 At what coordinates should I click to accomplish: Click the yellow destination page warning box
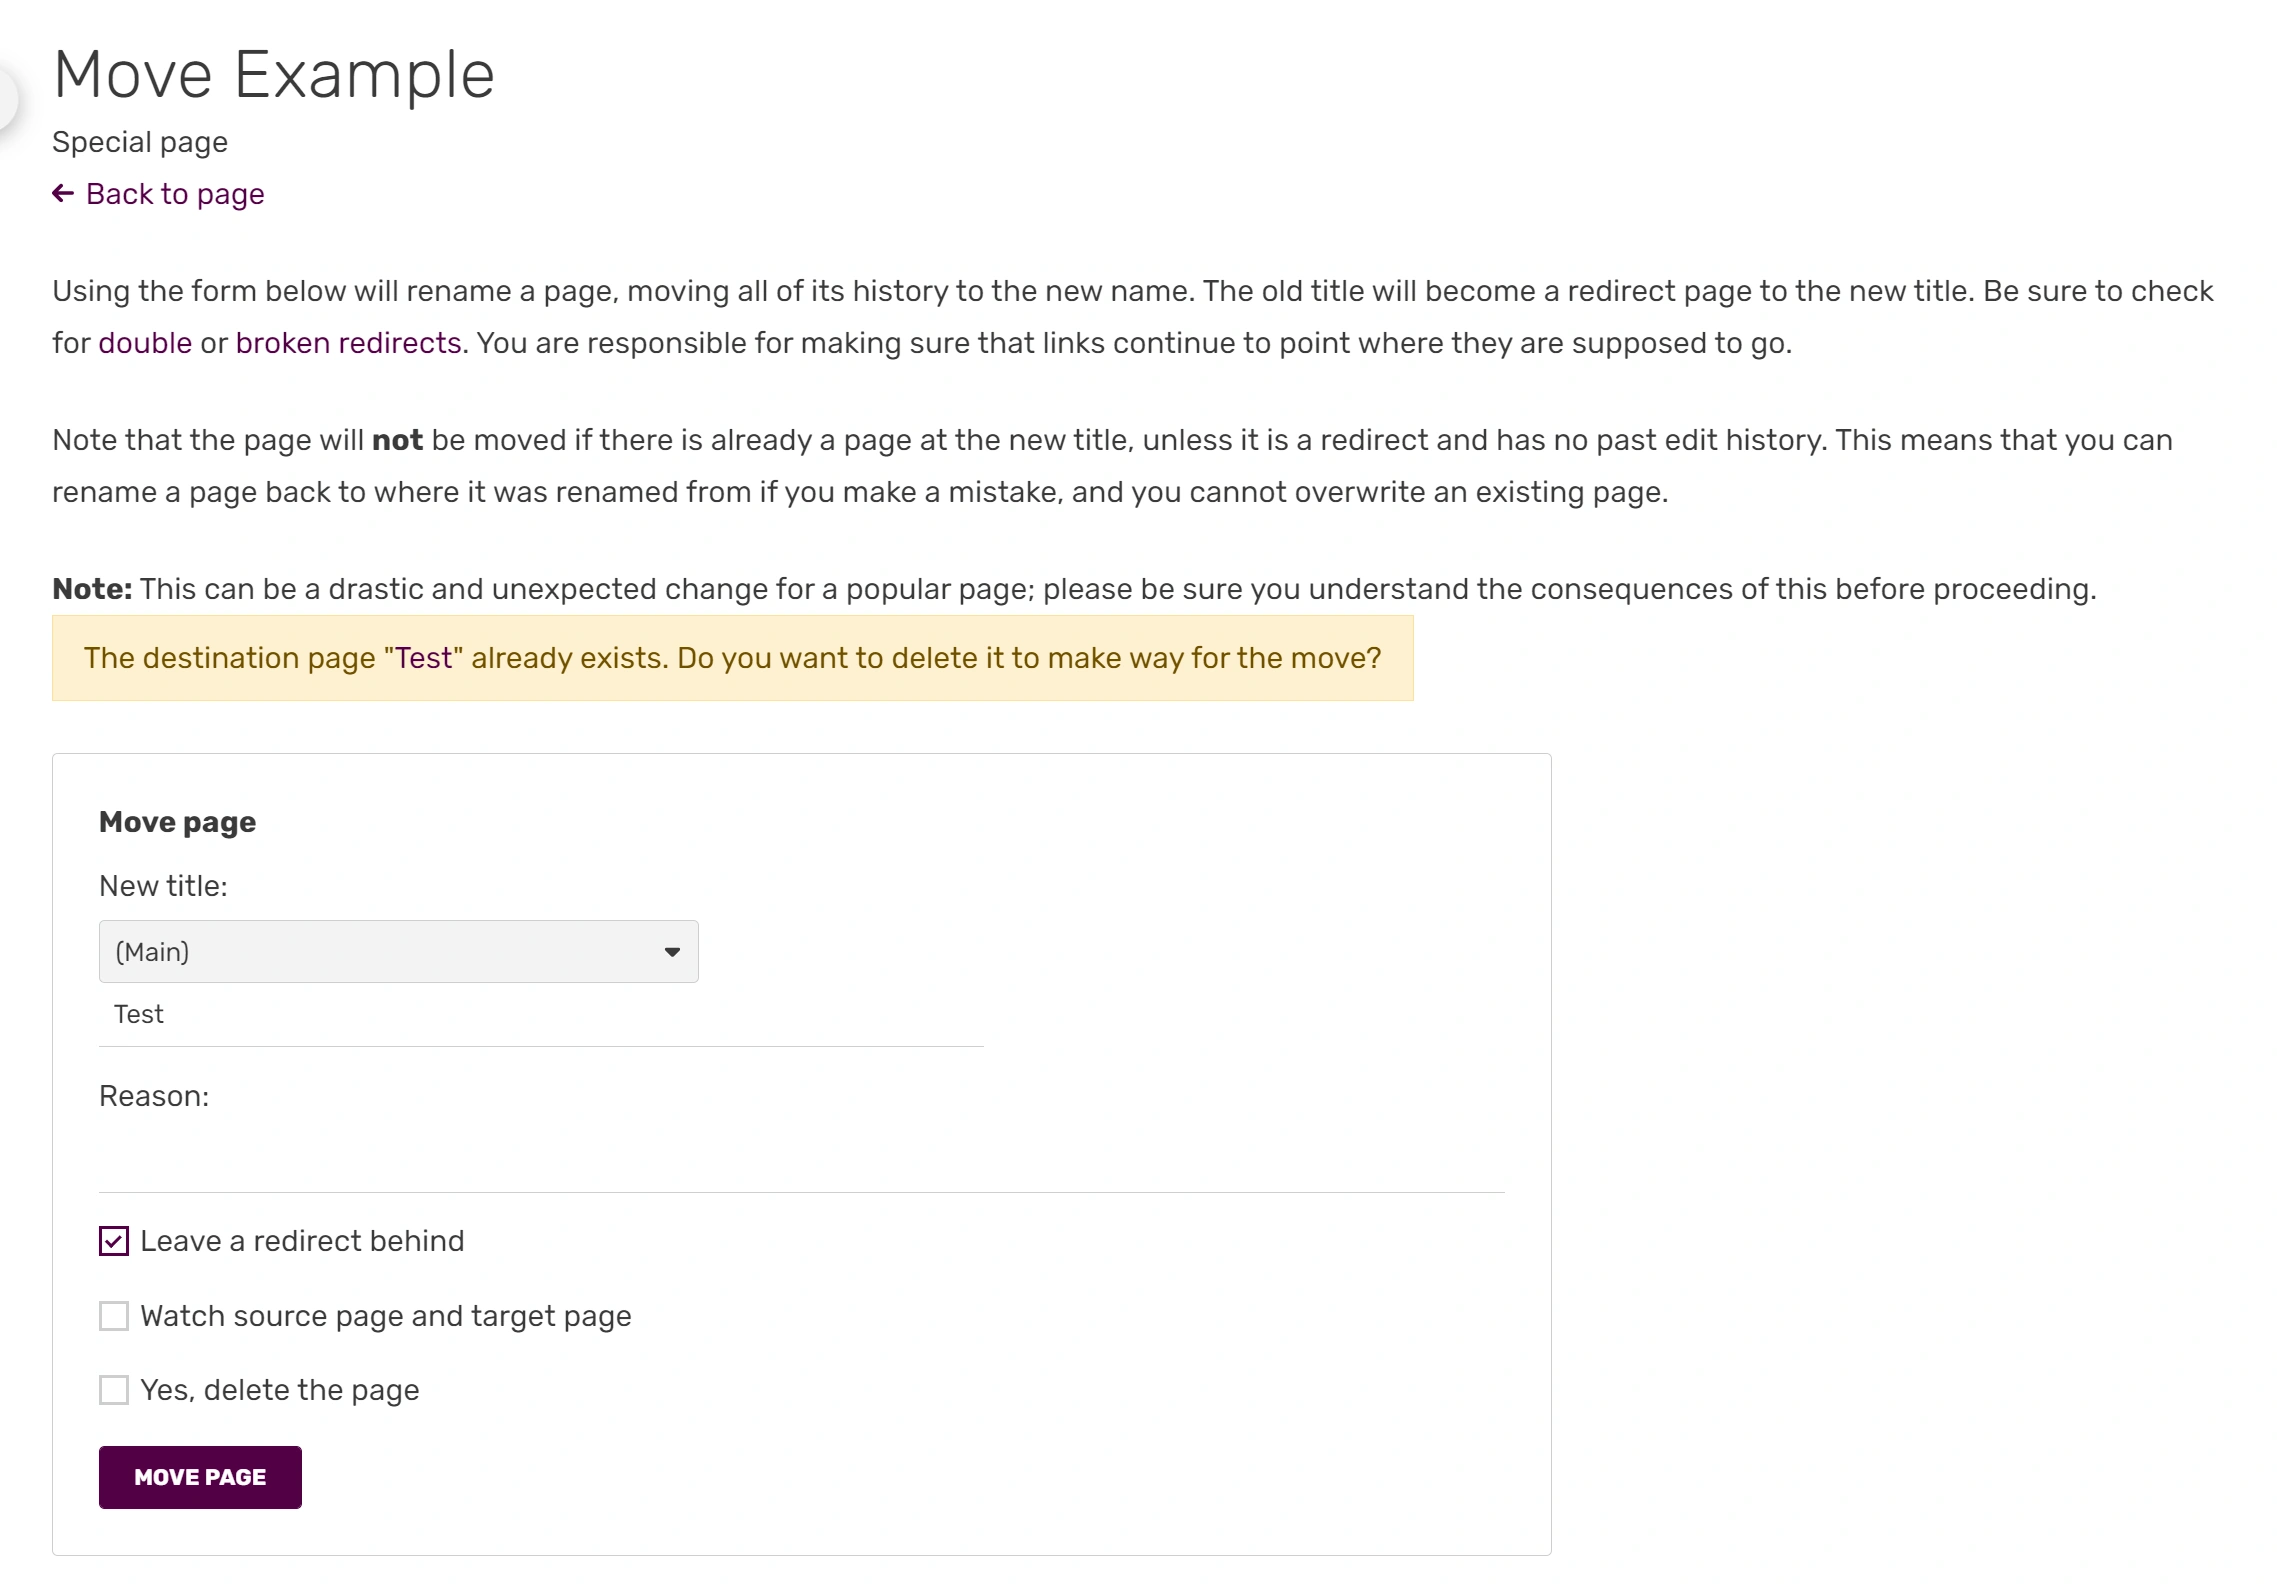click(732, 658)
